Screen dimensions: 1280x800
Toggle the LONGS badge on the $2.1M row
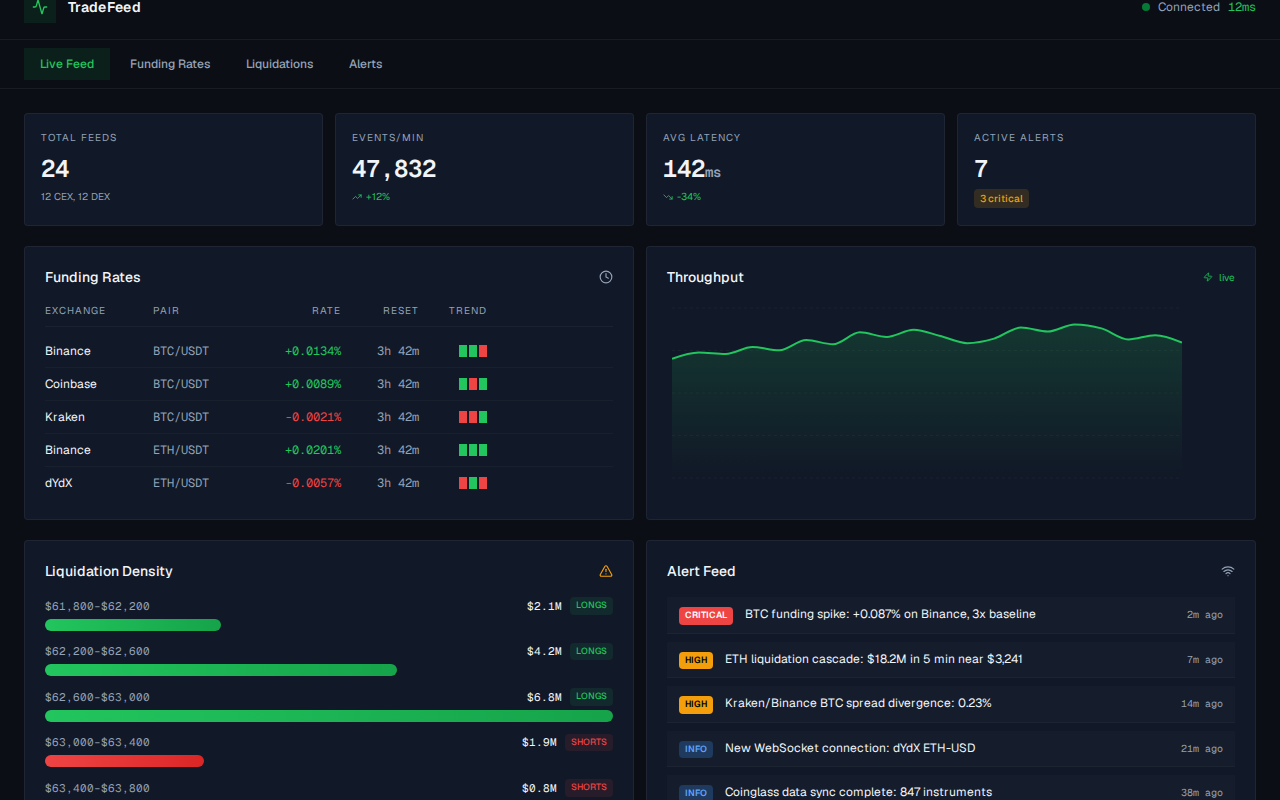[591, 605]
